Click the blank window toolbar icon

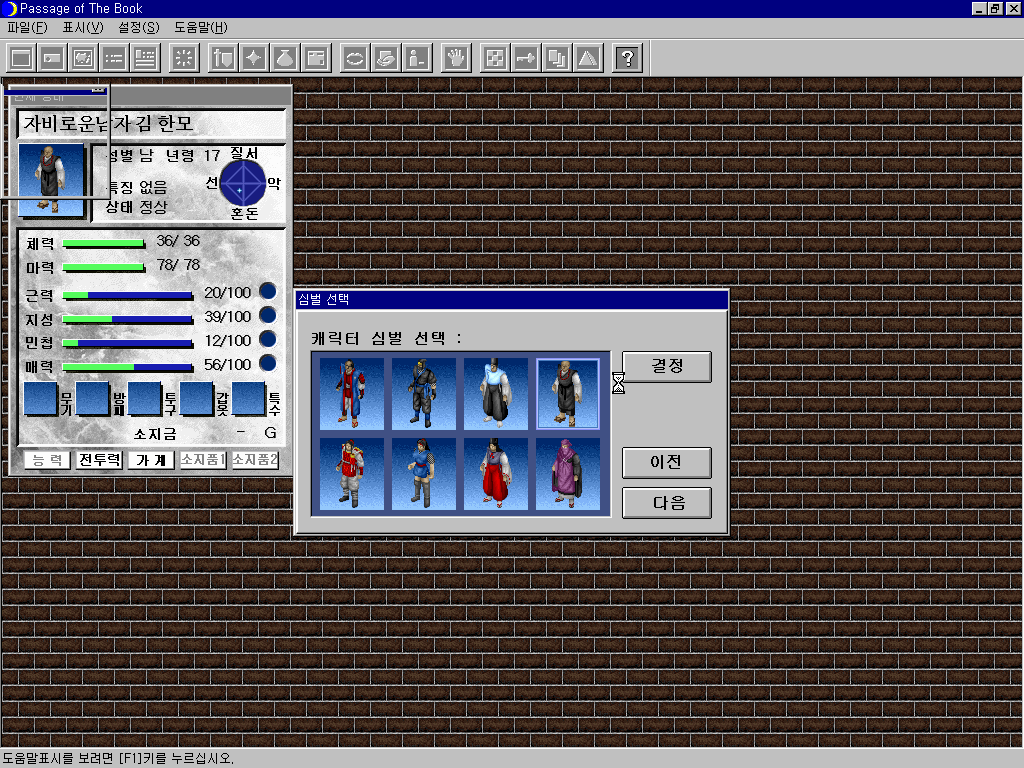pos(22,58)
